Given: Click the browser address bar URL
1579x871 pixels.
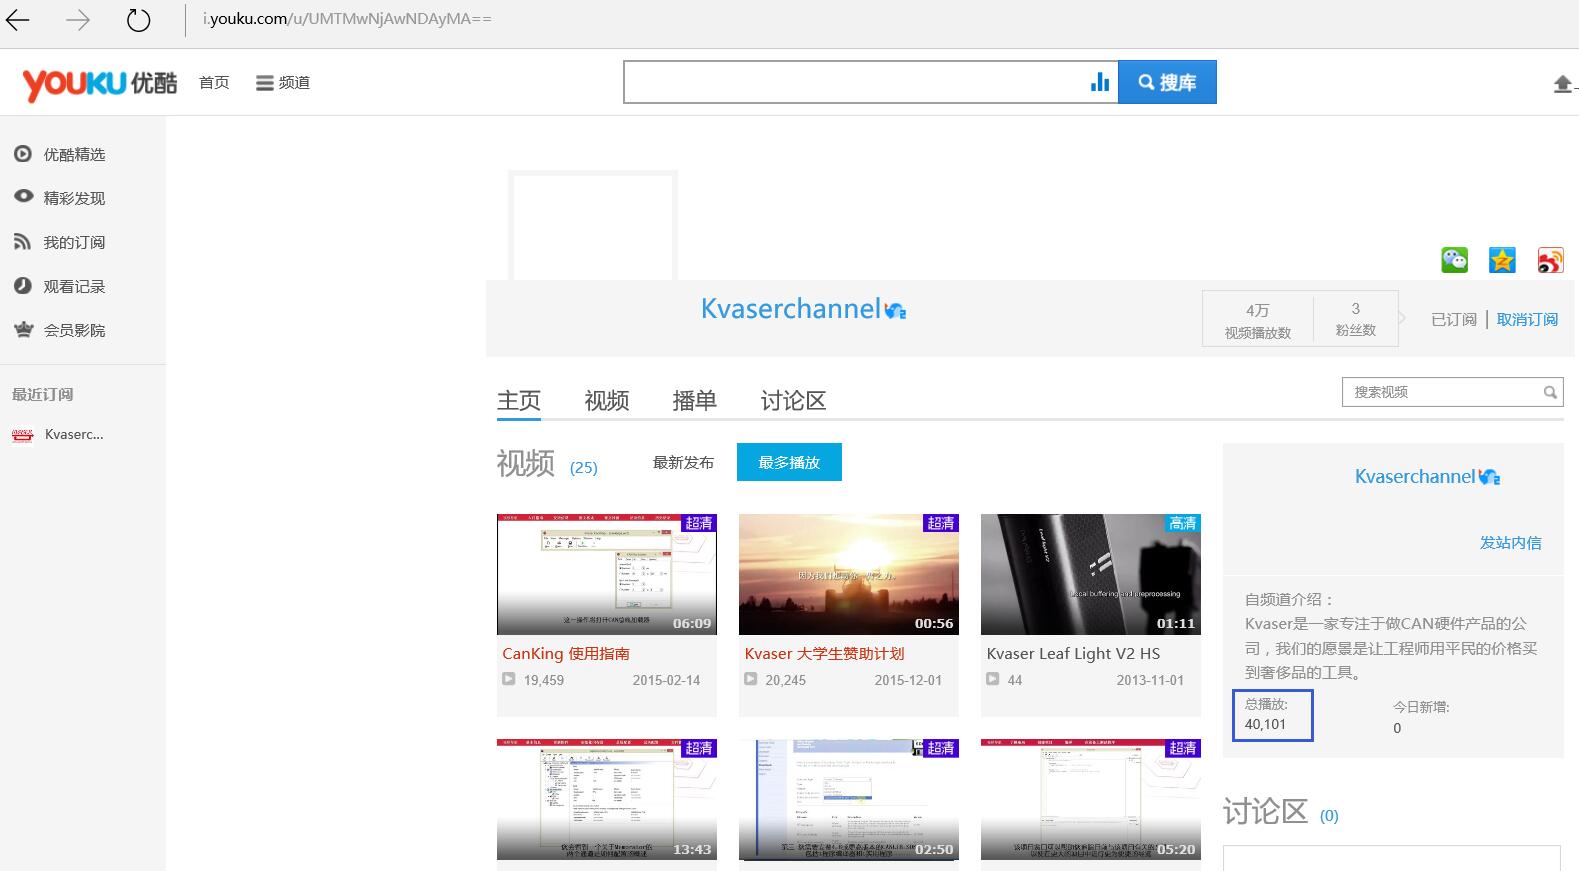Looking at the screenshot, I should pyautogui.click(x=347, y=19).
